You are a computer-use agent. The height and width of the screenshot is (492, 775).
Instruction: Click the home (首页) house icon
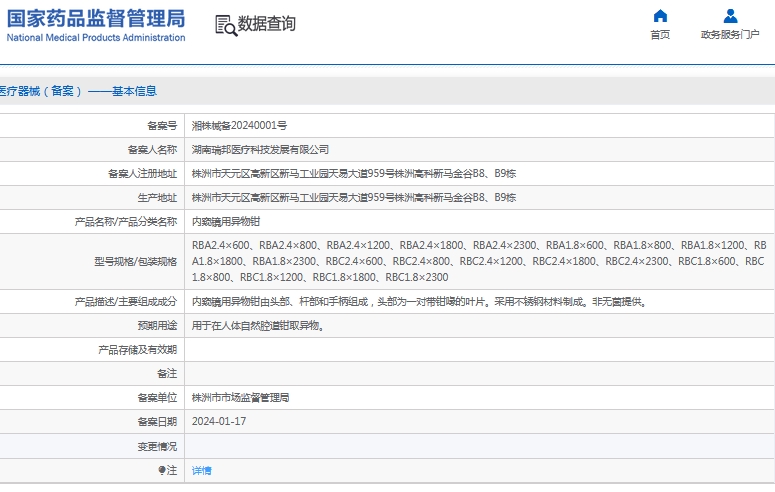660,16
